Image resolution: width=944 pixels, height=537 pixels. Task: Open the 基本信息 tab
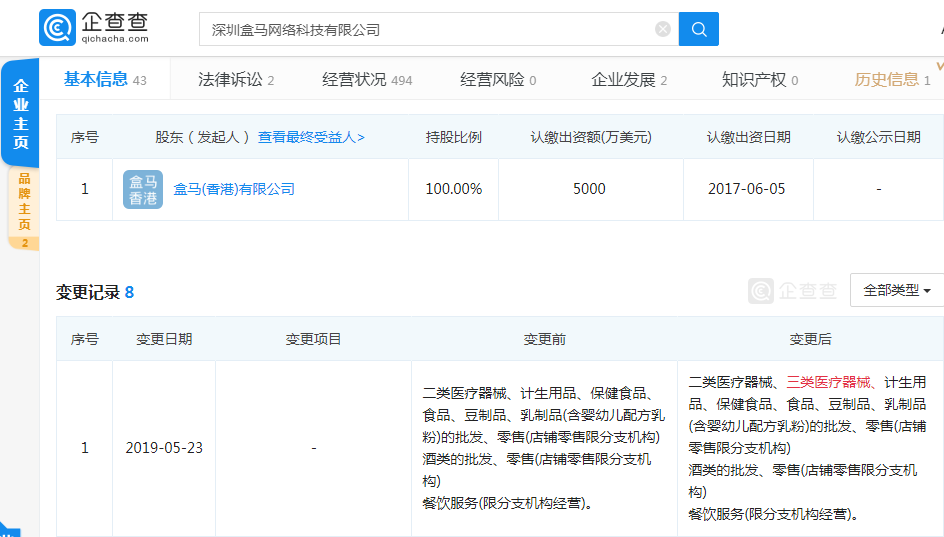(105, 79)
